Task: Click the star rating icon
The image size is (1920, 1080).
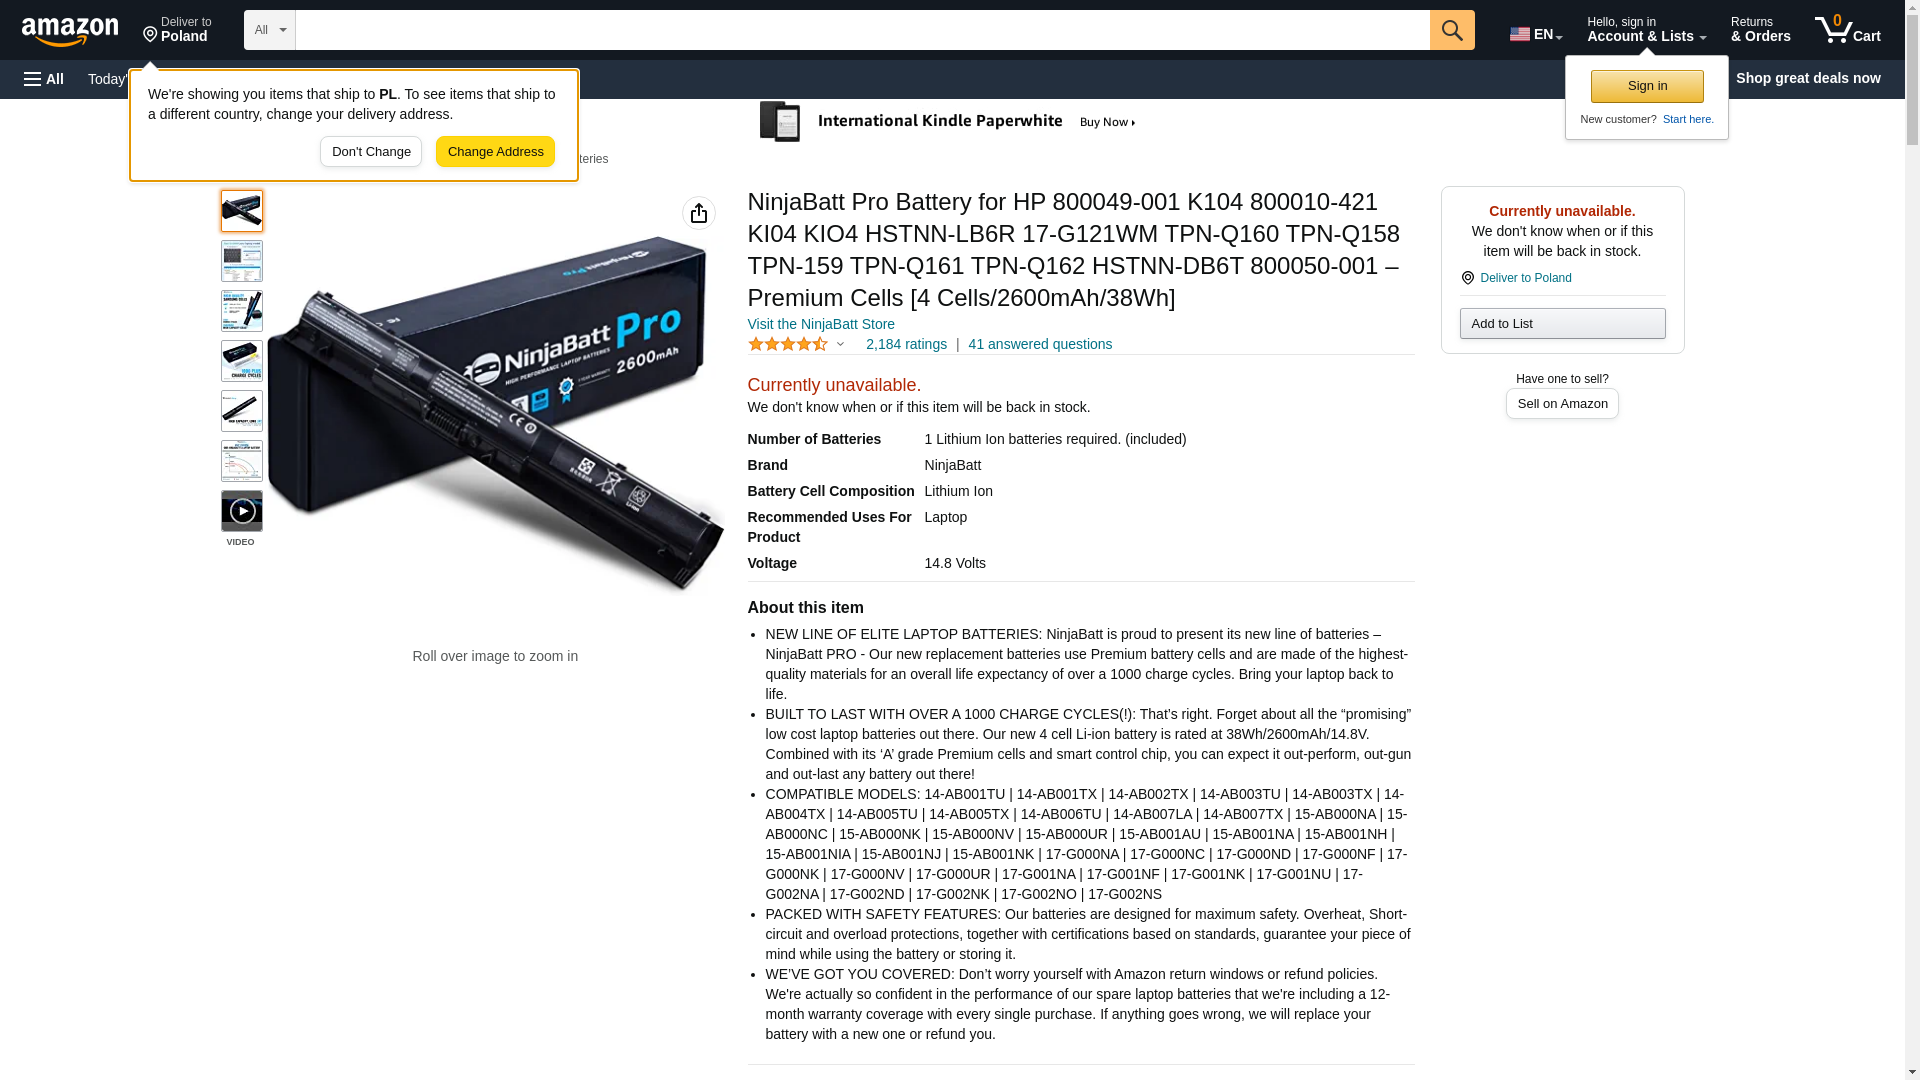Action: pos(788,344)
